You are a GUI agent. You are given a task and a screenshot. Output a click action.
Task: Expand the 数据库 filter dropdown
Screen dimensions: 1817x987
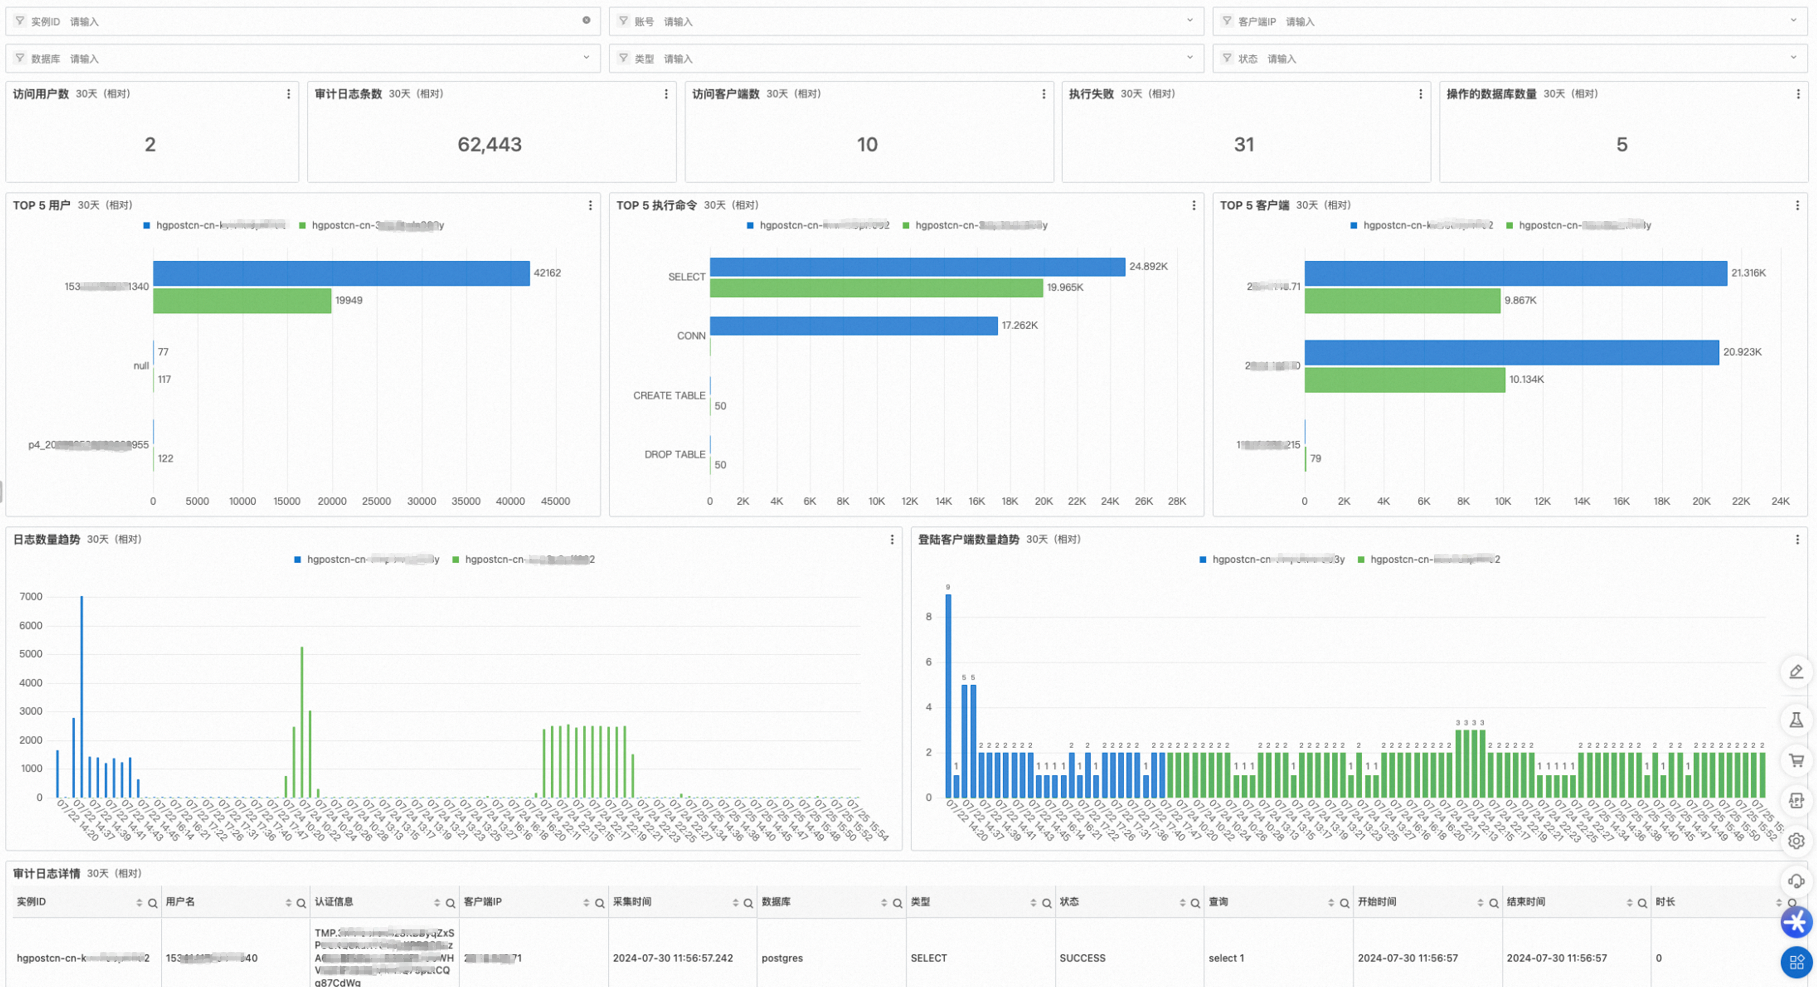coord(586,58)
